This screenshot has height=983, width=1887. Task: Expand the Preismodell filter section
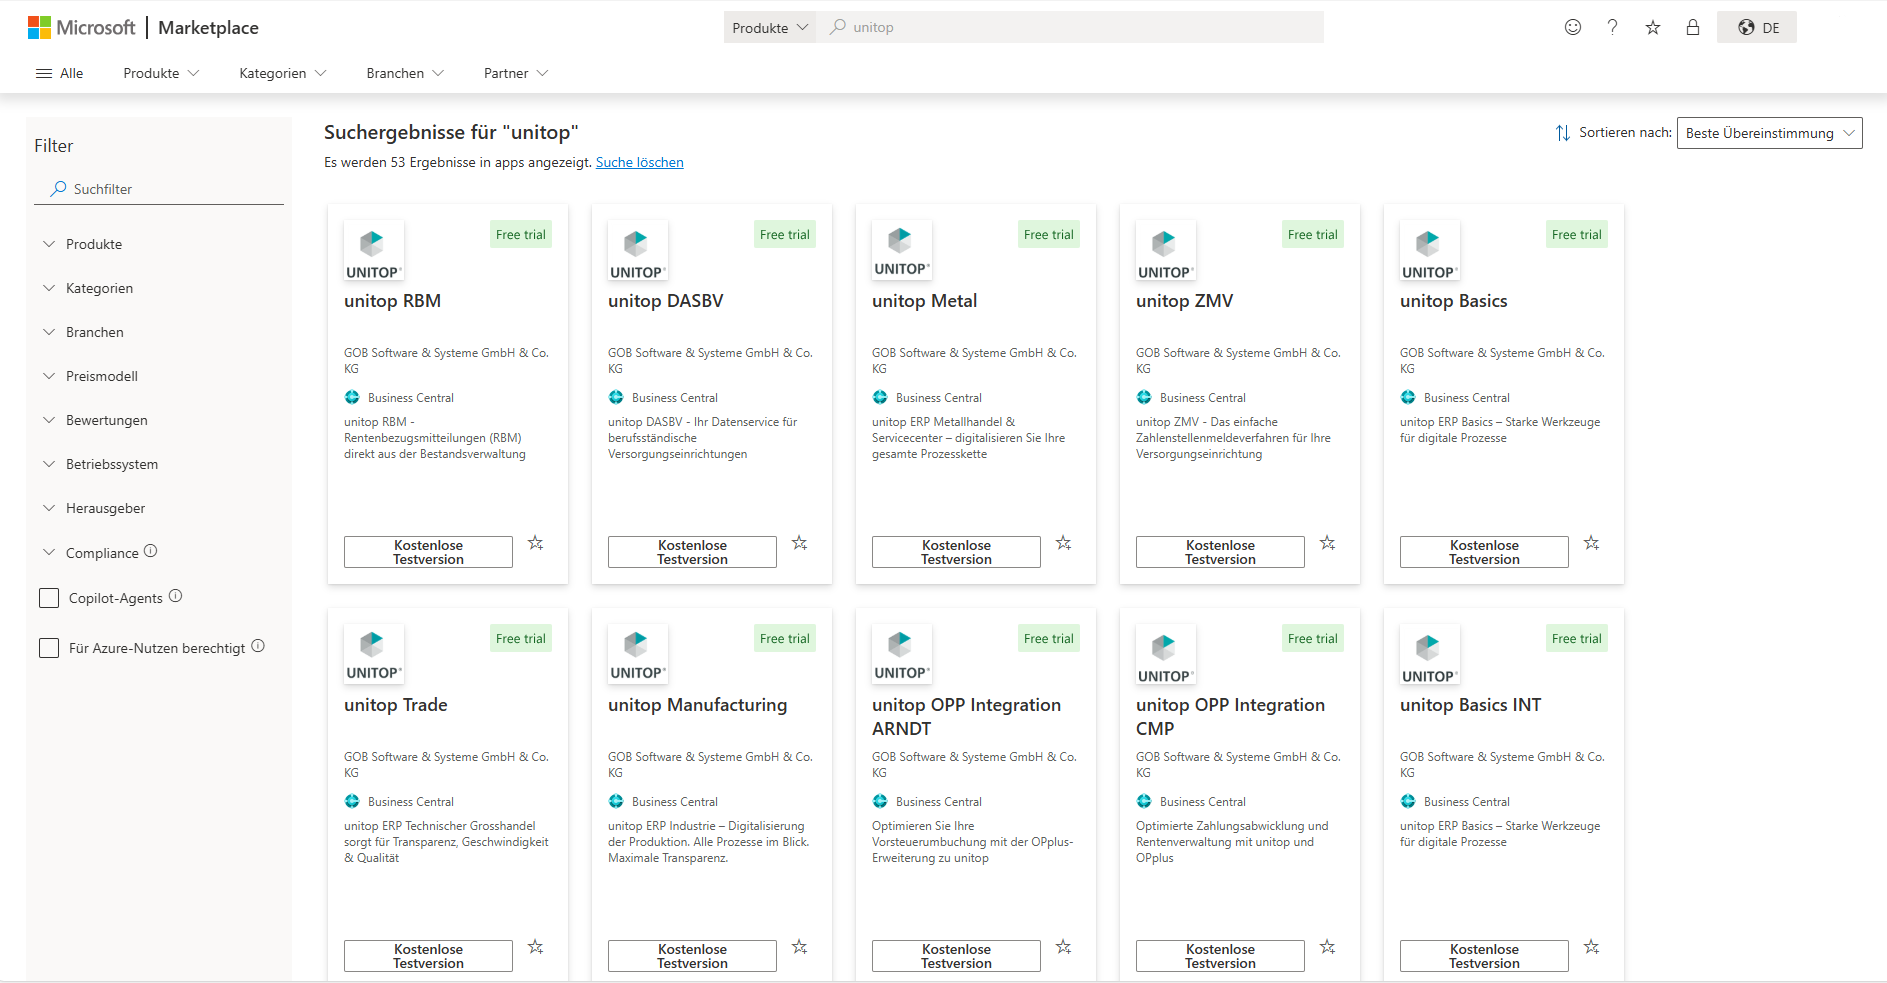coord(103,375)
